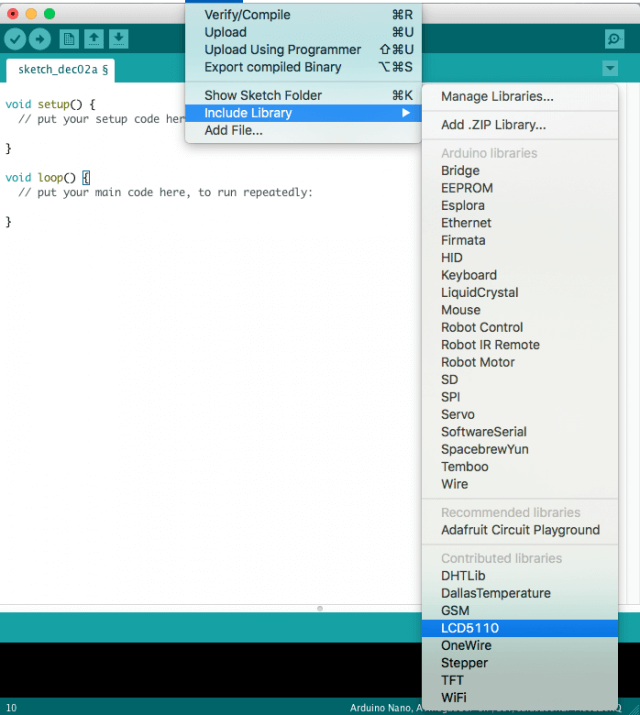The height and width of the screenshot is (715, 640).
Task: Include the LiquidCrystal library
Action: (520, 292)
